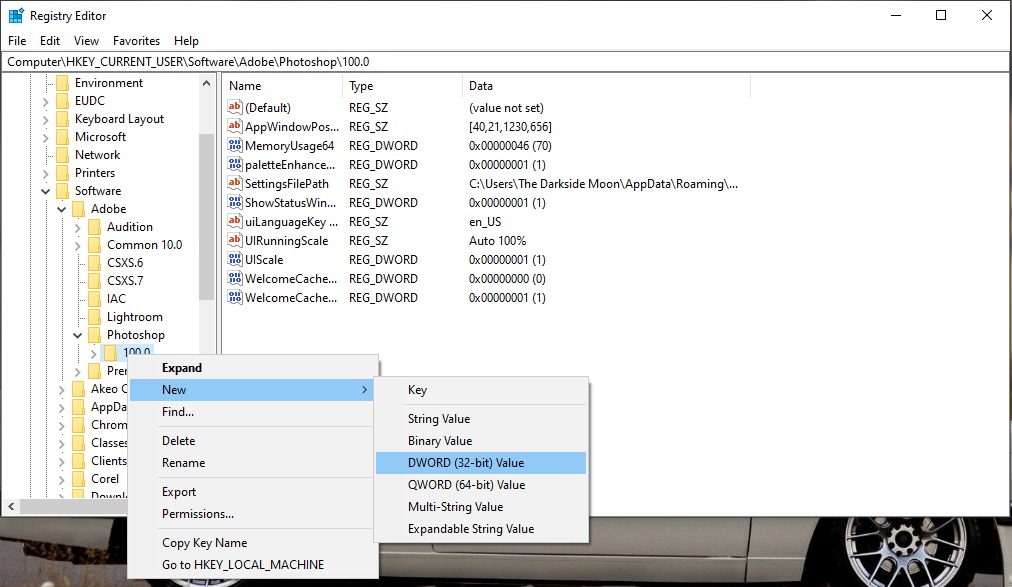Select Expandable String Value option
1012x587 pixels.
(481, 529)
